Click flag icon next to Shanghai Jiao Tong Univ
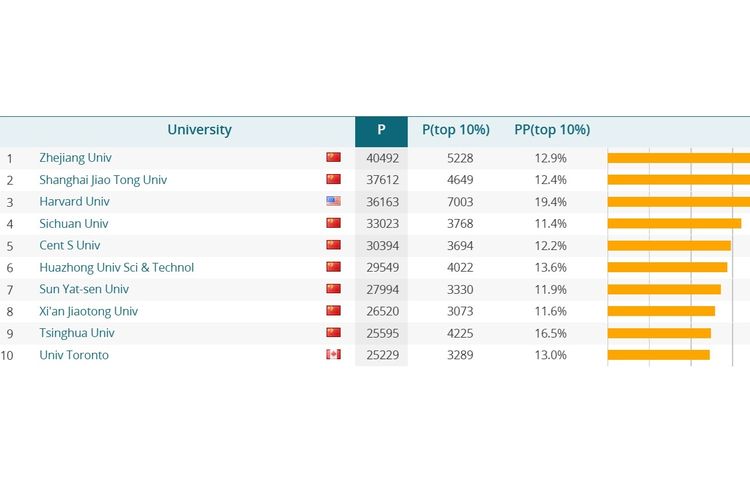This screenshot has width=750, height=500. [x=333, y=179]
